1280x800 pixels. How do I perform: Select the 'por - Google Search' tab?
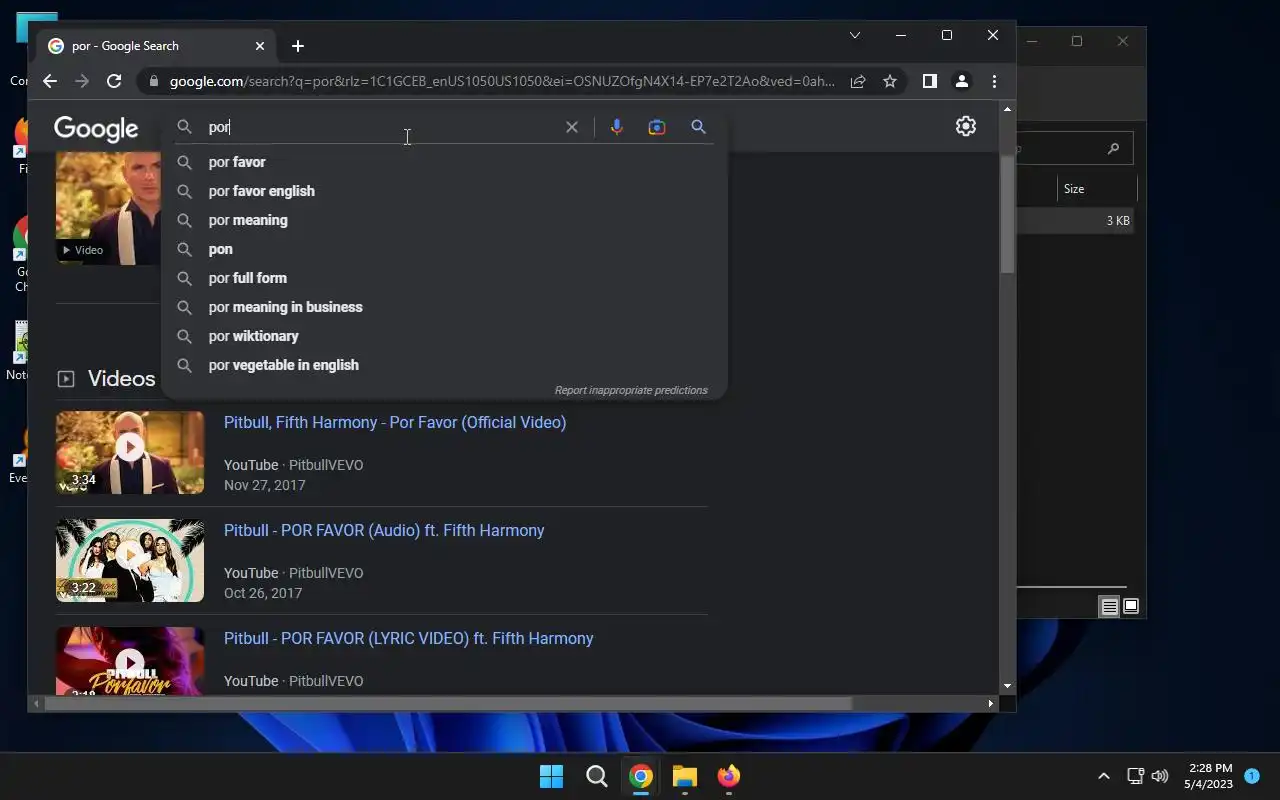[157, 46]
